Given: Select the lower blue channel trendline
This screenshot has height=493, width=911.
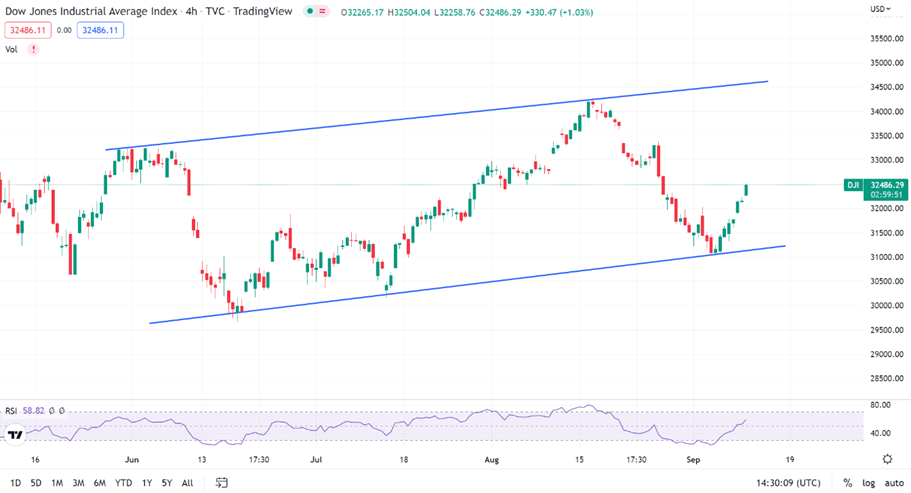Looking at the screenshot, I should click(468, 285).
